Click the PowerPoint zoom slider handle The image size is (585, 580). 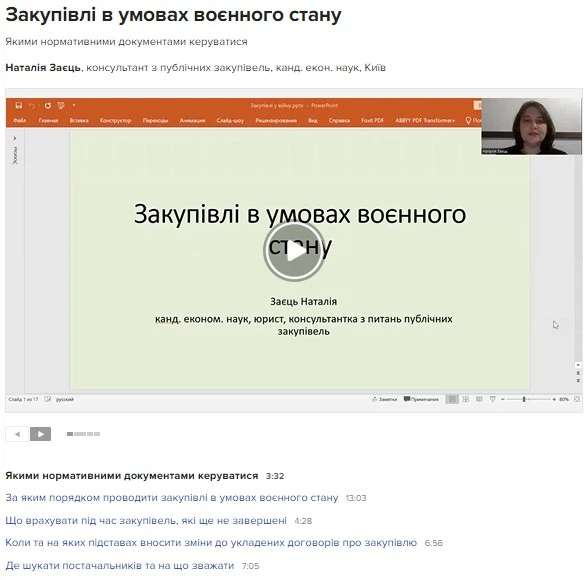[x=524, y=399]
